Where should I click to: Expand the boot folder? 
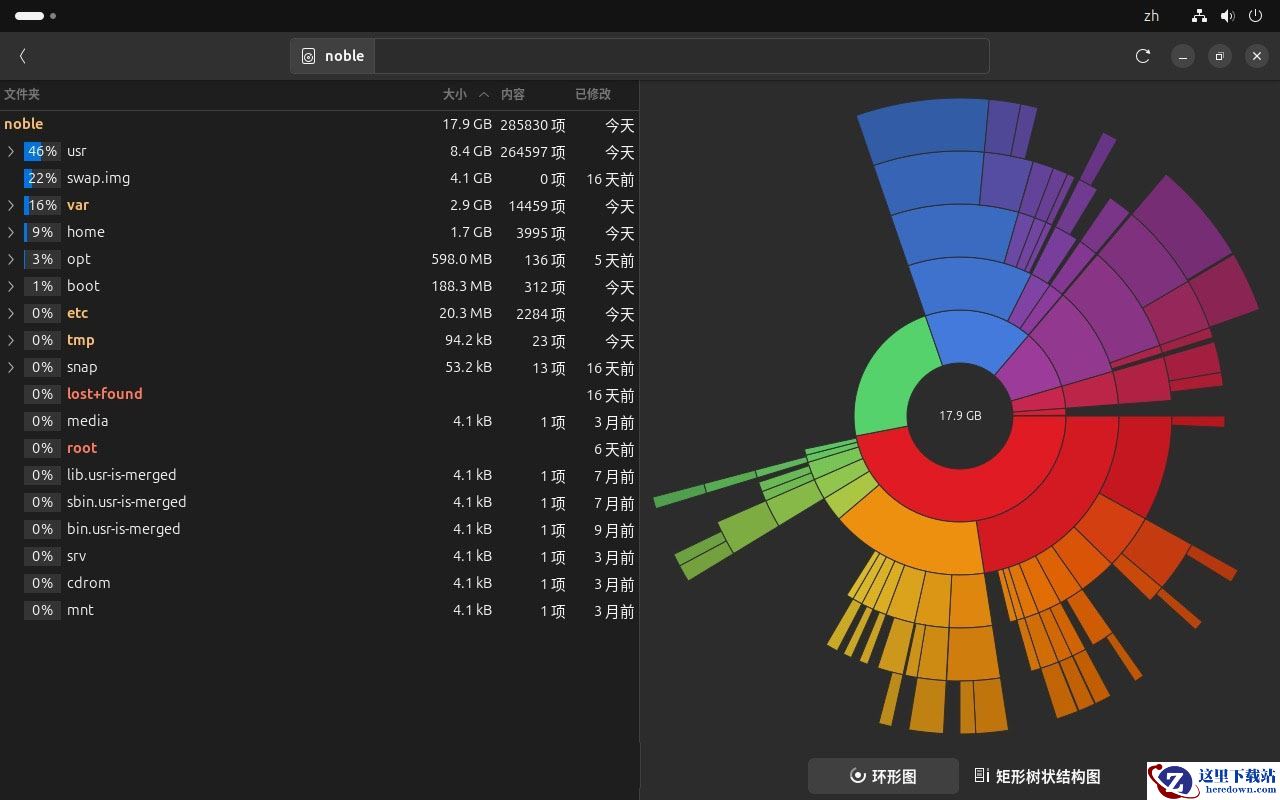pyautogui.click(x=11, y=286)
